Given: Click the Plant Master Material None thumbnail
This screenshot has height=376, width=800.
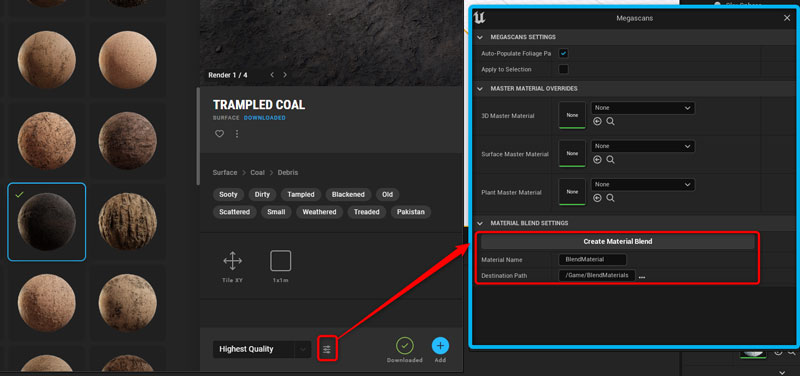Looking at the screenshot, I should (x=572, y=192).
